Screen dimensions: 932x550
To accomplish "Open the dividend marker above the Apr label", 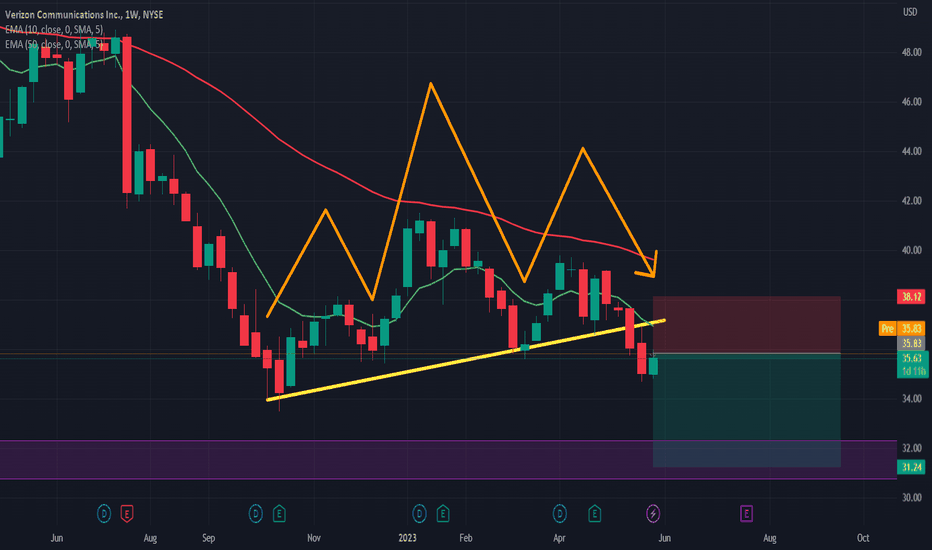I will click(559, 513).
